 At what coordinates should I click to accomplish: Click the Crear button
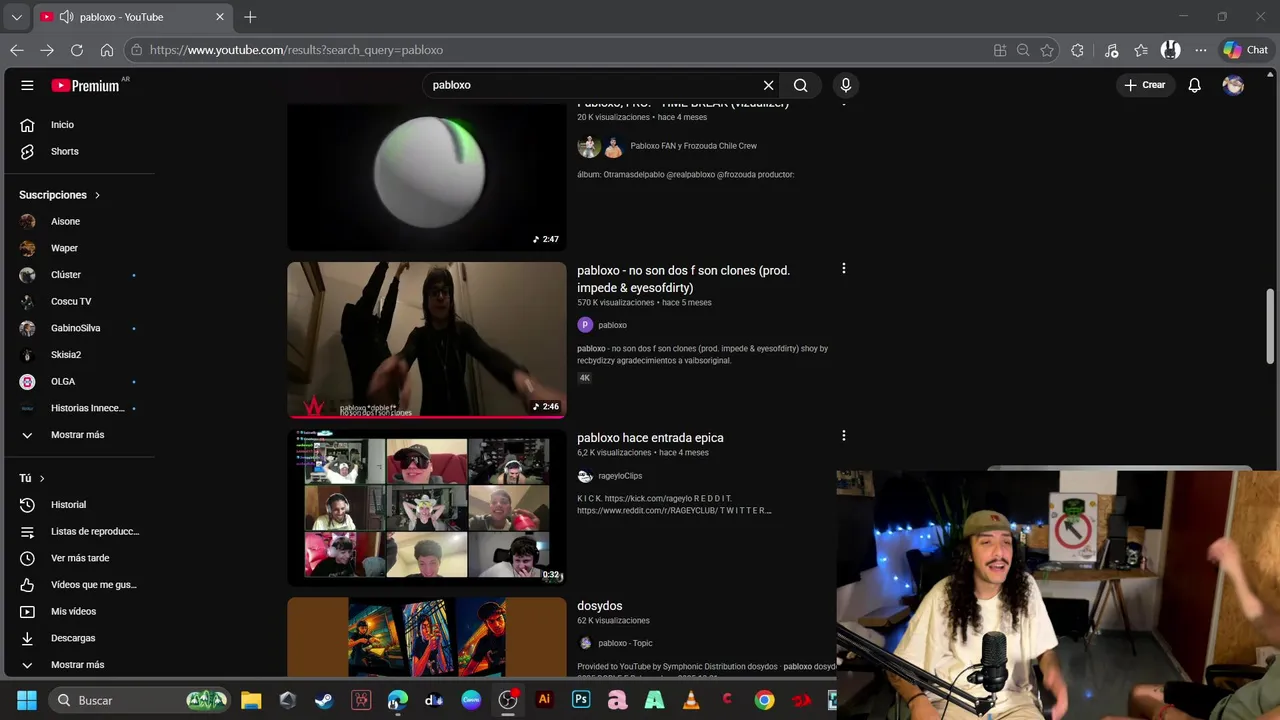click(x=1145, y=85)
